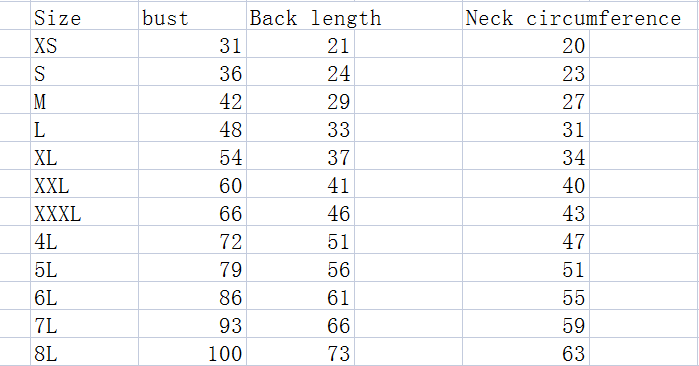Select the bust value 100 cell
This screenshot has height=366, width=699.
pyautogui.click(x=192, y=352)
